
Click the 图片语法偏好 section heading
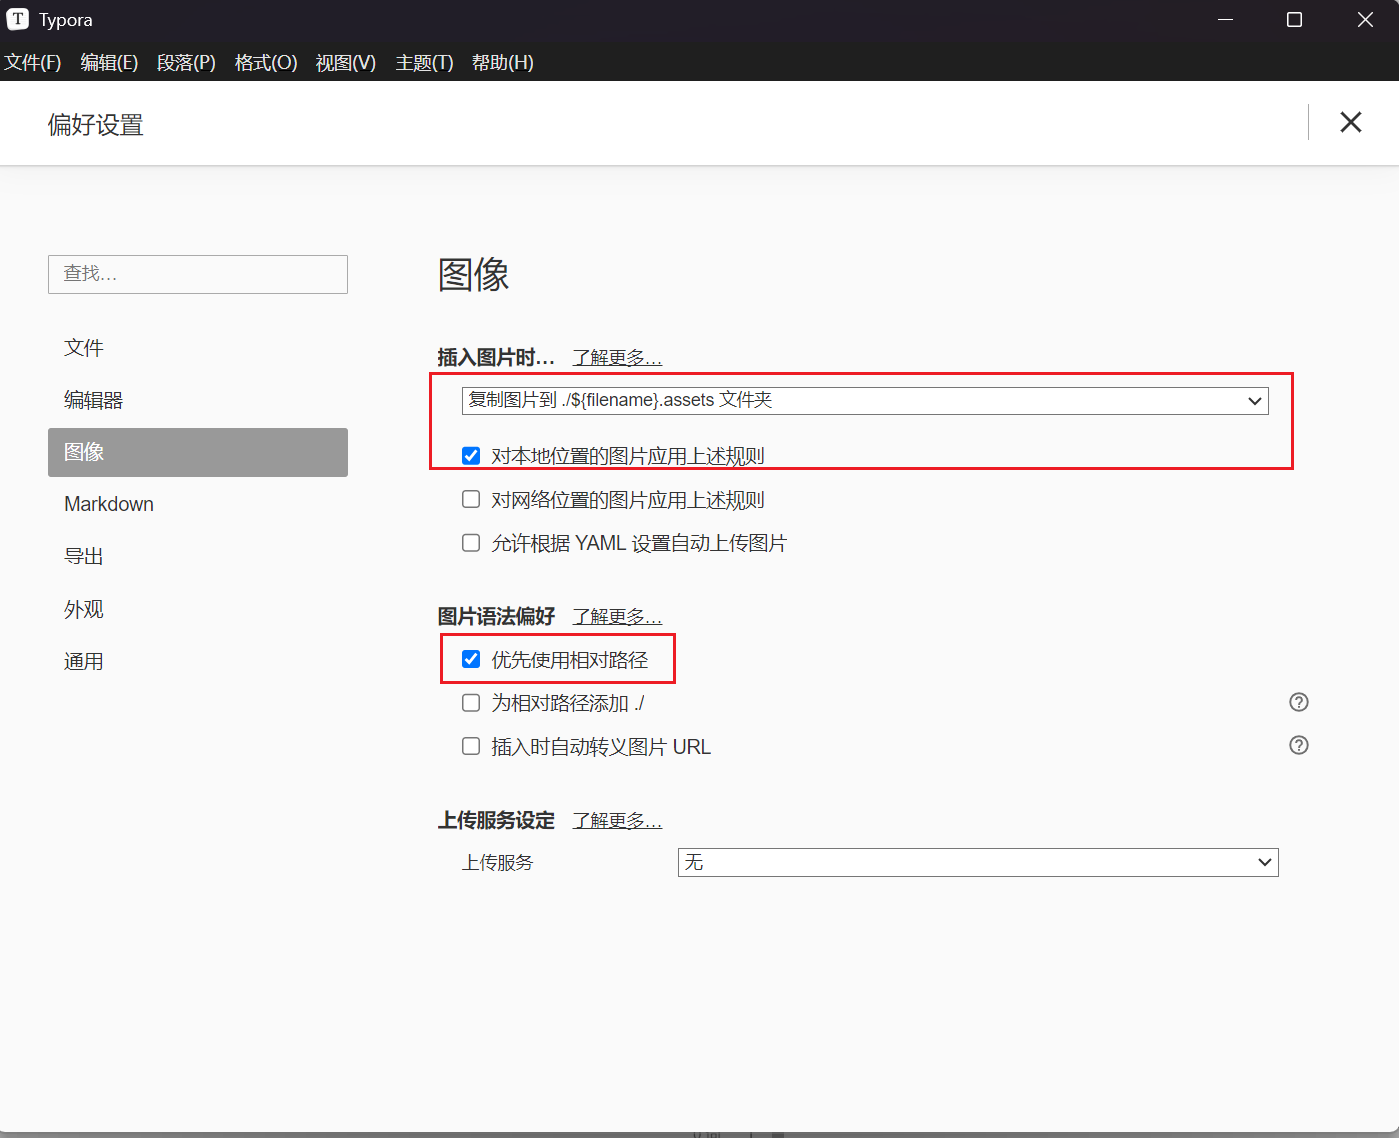tap(496, 617)
